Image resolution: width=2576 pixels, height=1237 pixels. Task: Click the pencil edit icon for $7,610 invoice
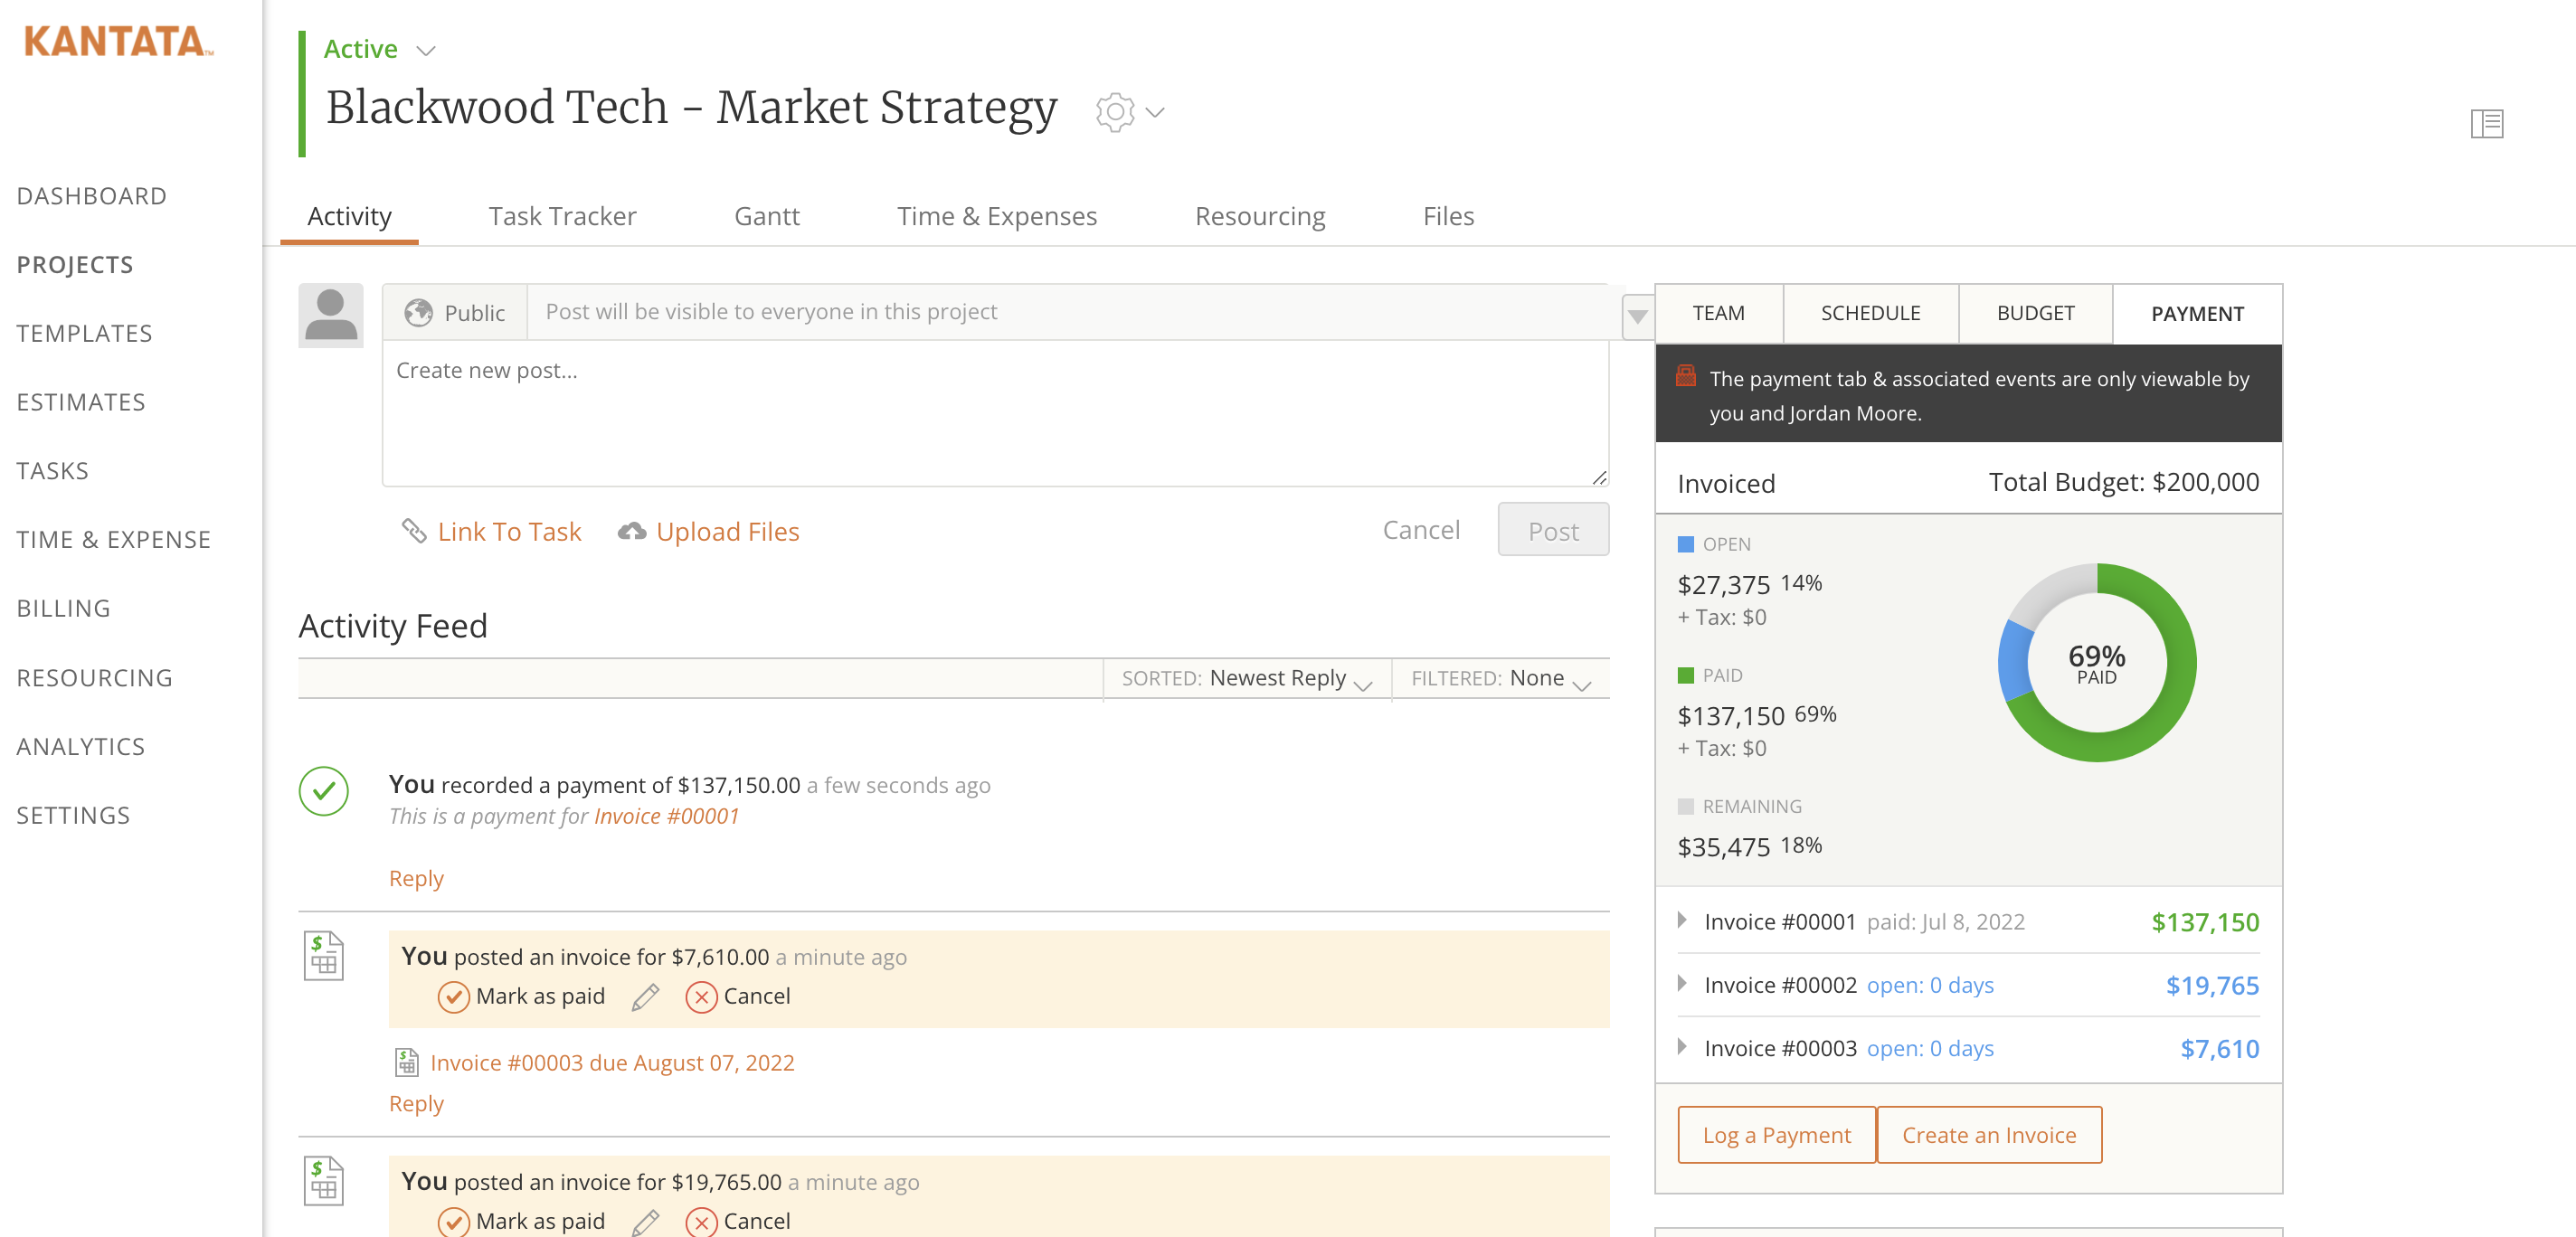[645, 997]
